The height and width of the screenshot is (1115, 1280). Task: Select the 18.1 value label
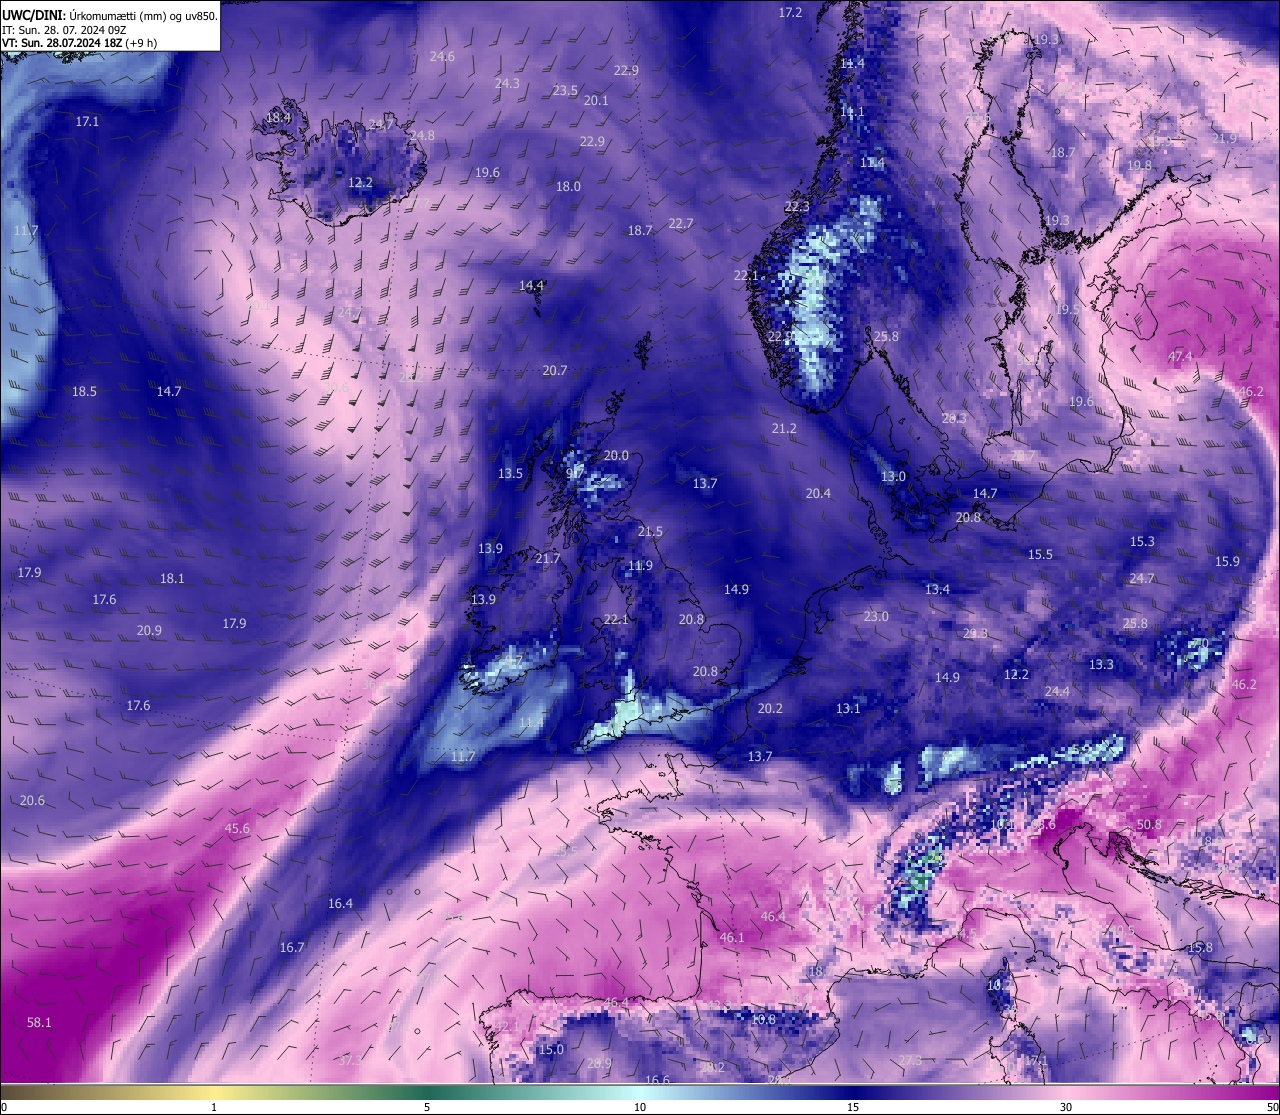[x=172, y=578]
